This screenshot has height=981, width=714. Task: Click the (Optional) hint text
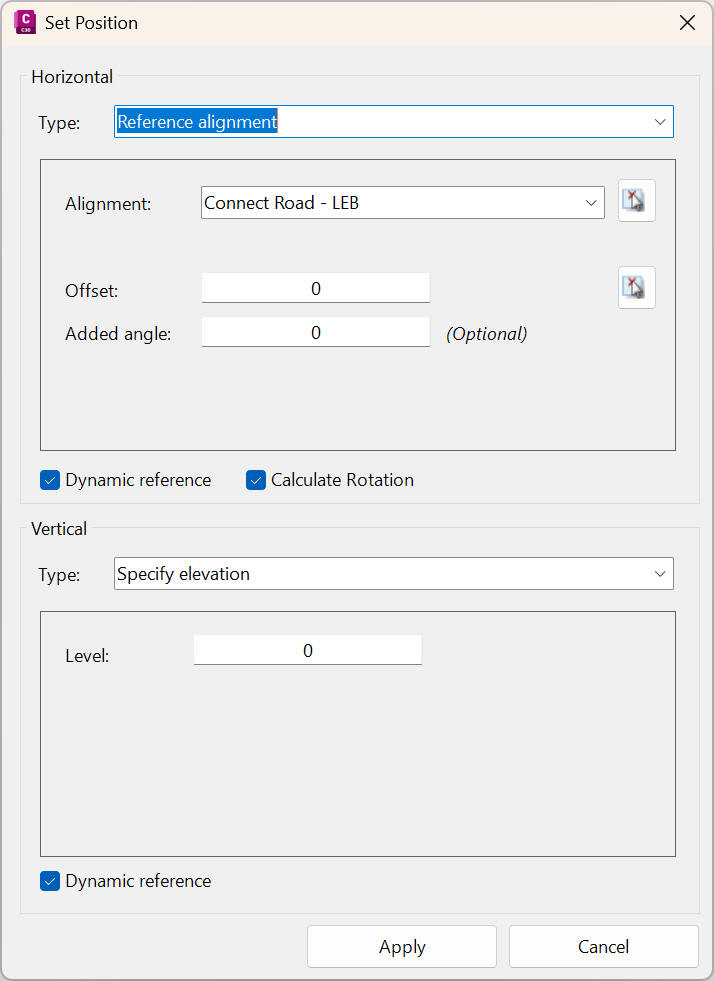pyautogui.click(x=486, y=334)
